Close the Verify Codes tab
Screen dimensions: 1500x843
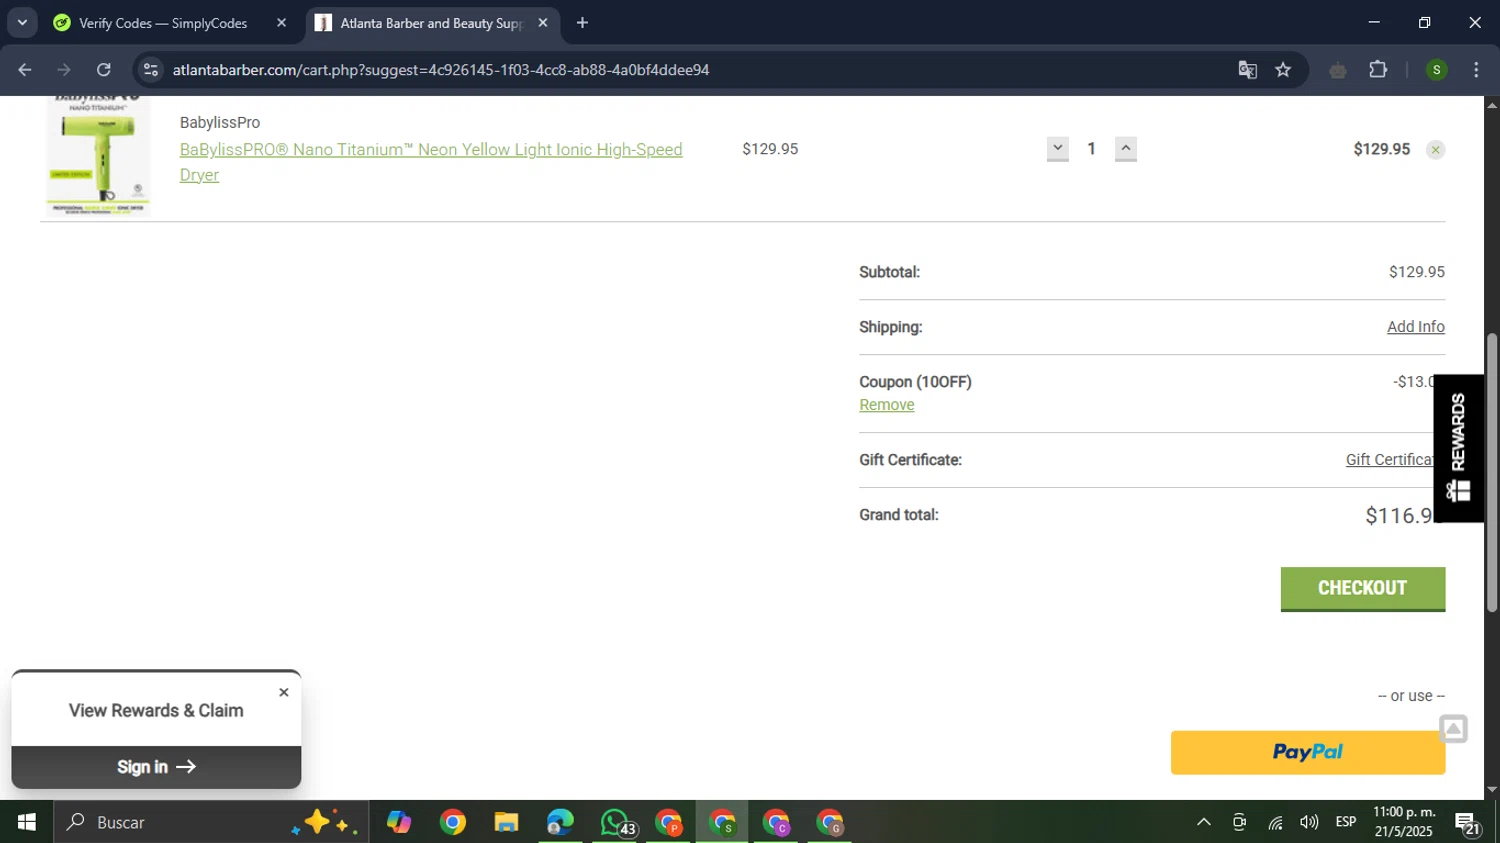(281, 23)
